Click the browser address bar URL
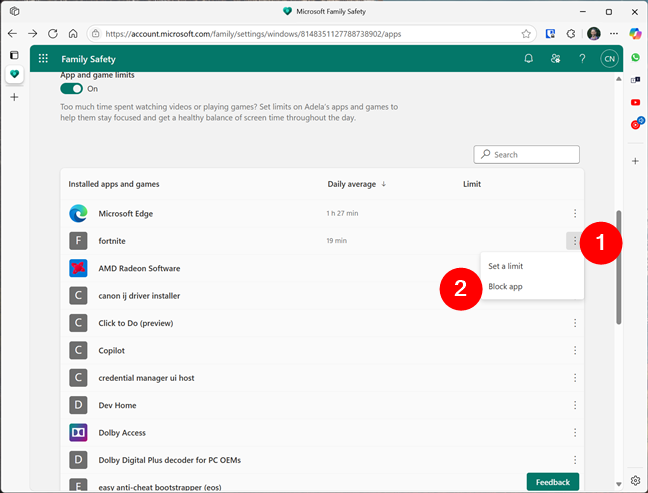The width and height of the screenshot is (648, 493). click(253, 34)
